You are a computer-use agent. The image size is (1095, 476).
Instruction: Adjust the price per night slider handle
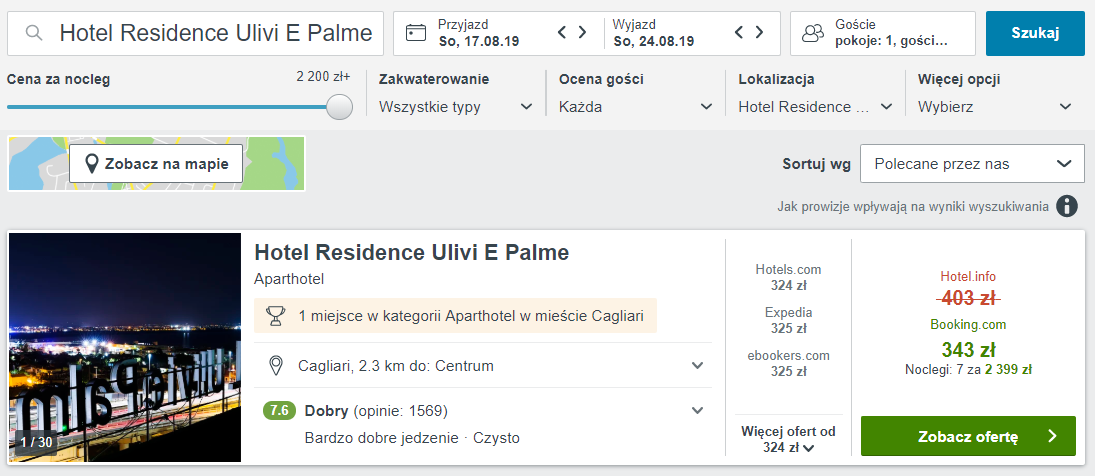tap(340, 107)
